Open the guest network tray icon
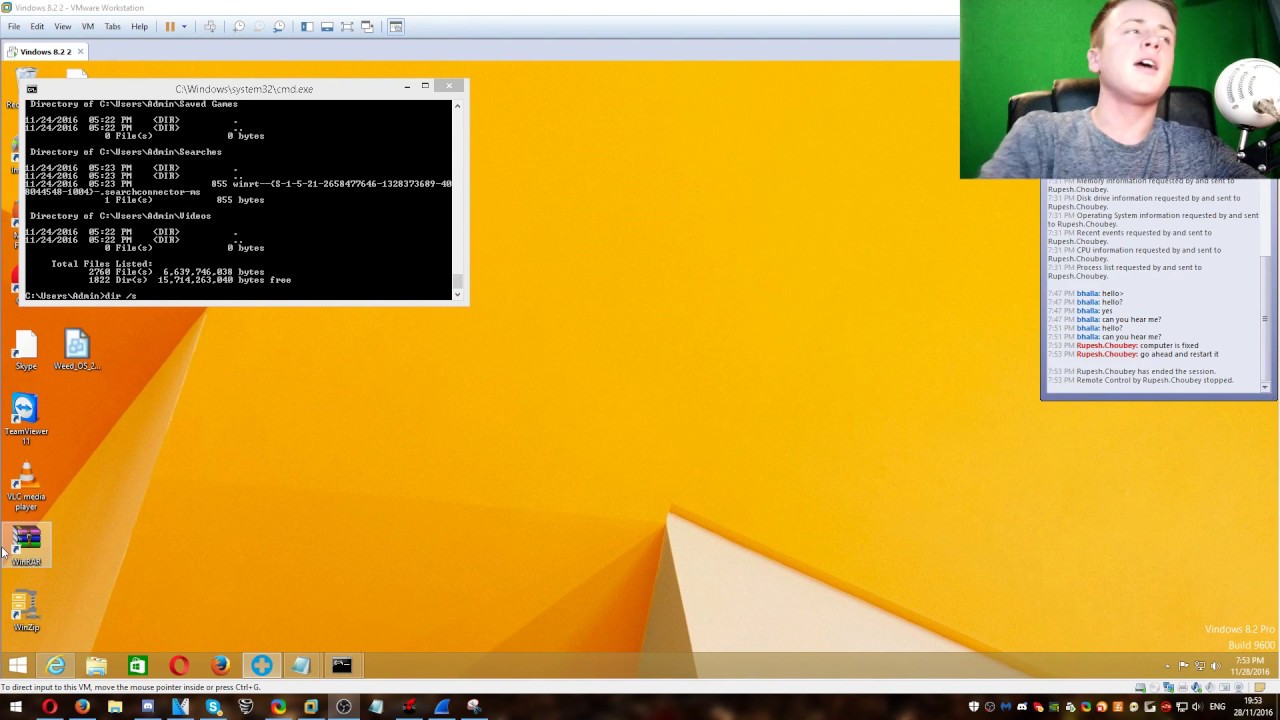1280x720 pixels. click(x=1200, y=666)
